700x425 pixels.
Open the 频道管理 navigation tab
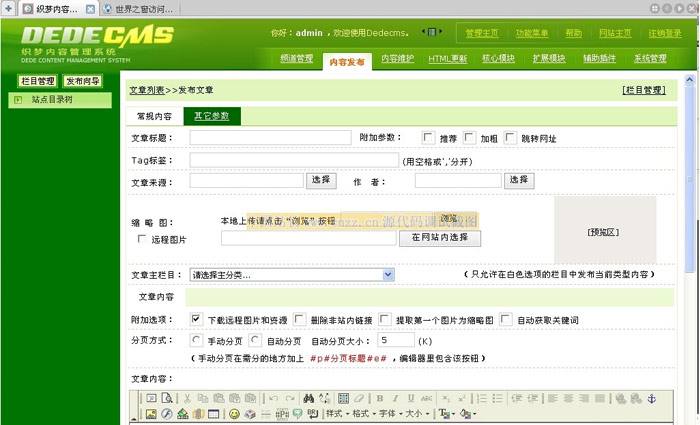click(x=296, y=58)
